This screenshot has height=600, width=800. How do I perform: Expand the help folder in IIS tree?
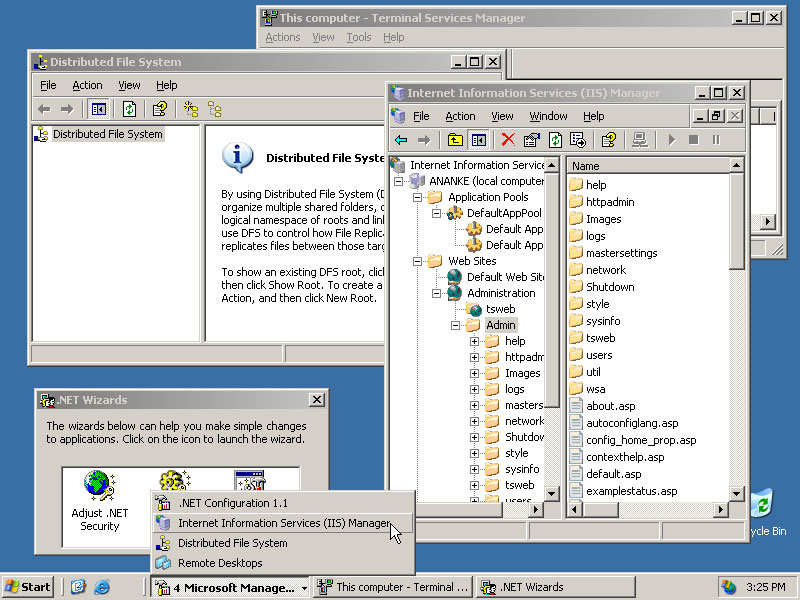474,341
